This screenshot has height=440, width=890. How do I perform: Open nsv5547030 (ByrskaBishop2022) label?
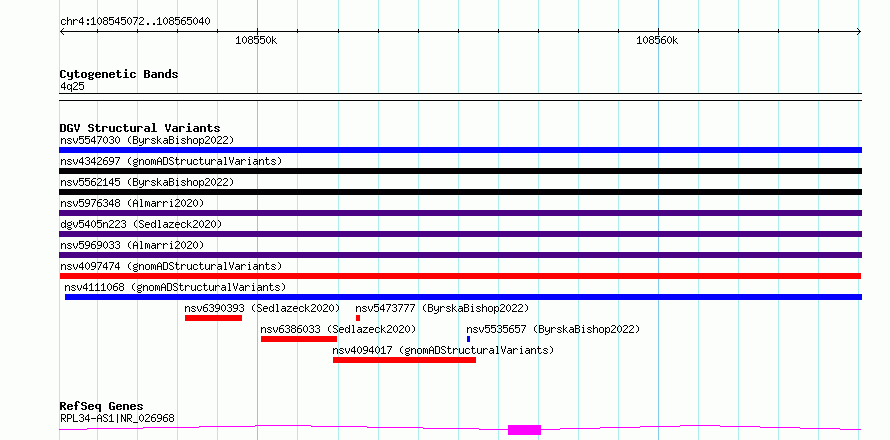[x=147, y=140]
